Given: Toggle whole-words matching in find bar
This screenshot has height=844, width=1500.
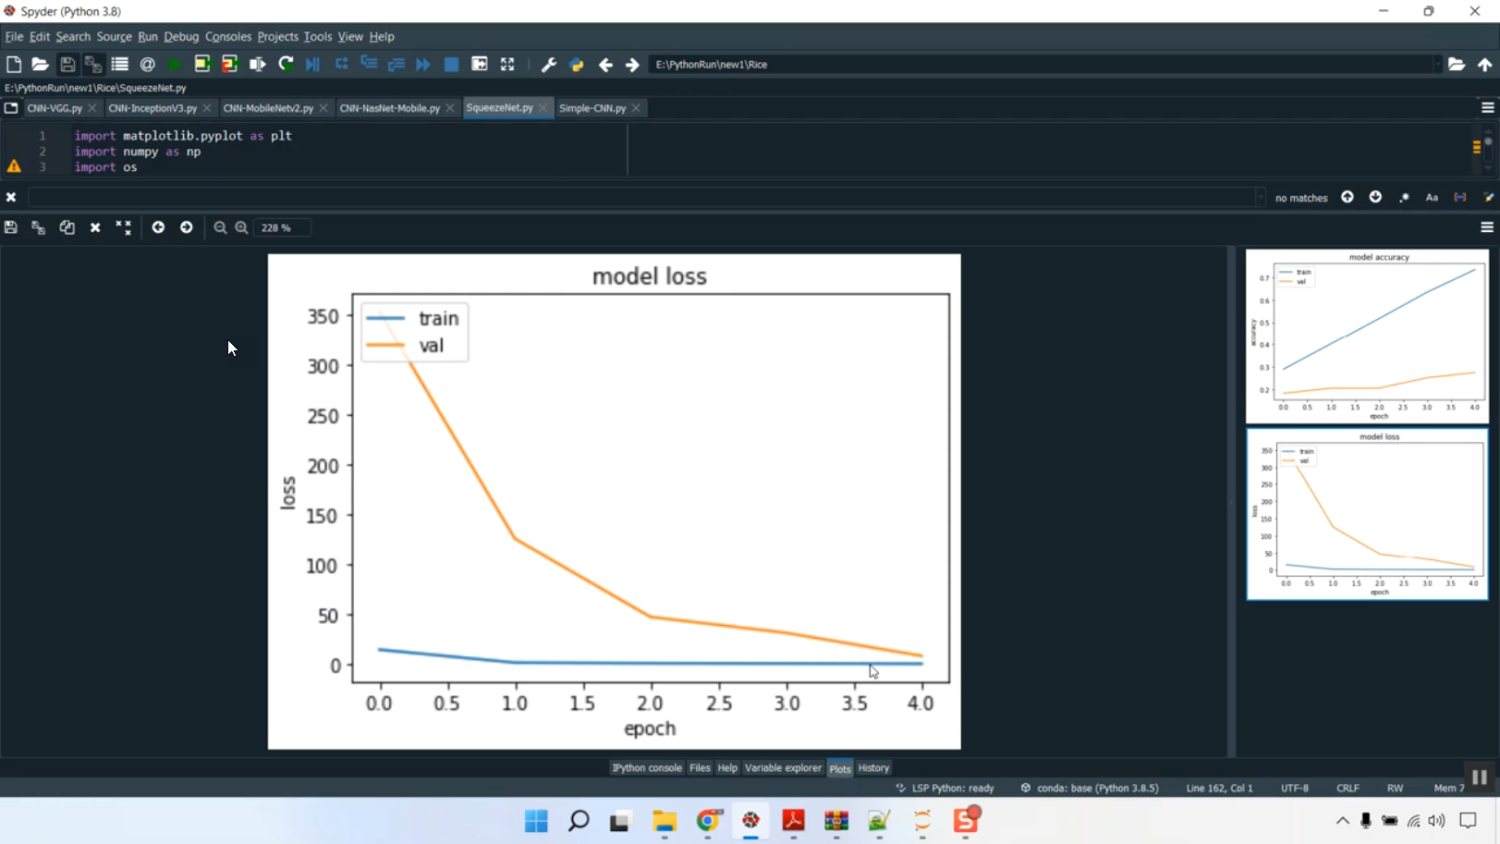Looking at the screenshot, I should (1461, 197).
